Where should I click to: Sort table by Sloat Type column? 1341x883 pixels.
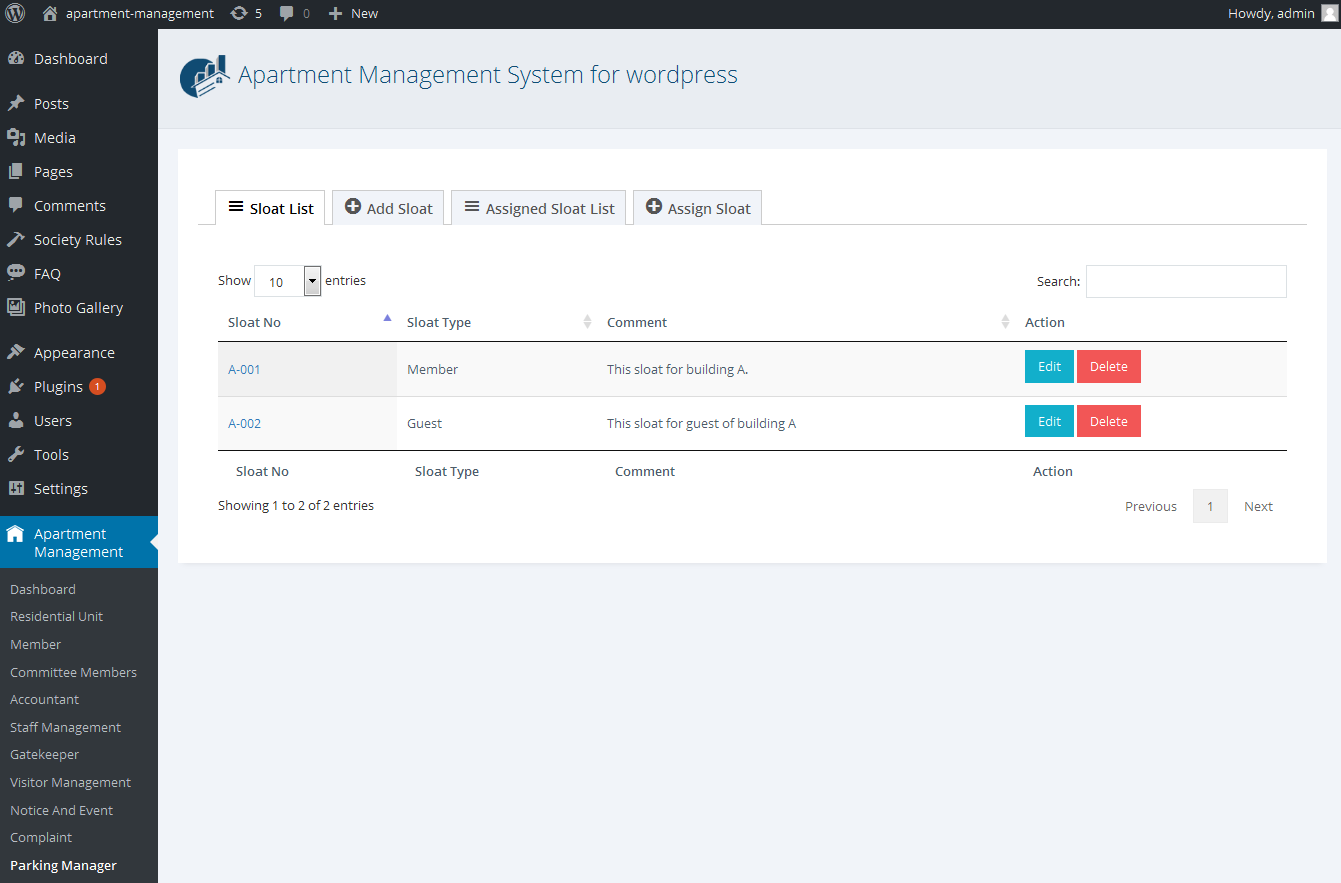497,322
